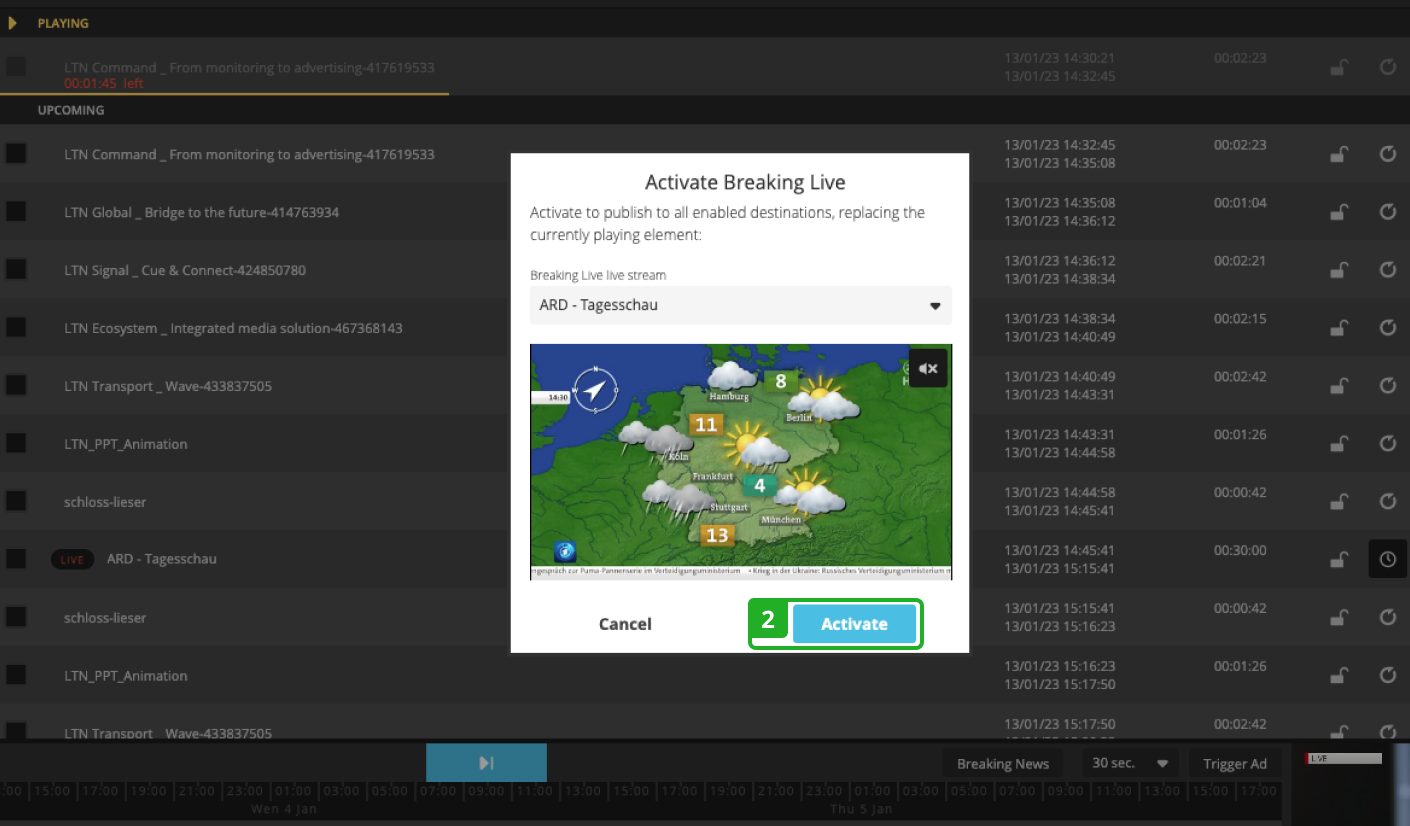Select checkbox next to LTN_PPT_Animation
Screen dimensions: 1410x826
[x=16, y=443]
